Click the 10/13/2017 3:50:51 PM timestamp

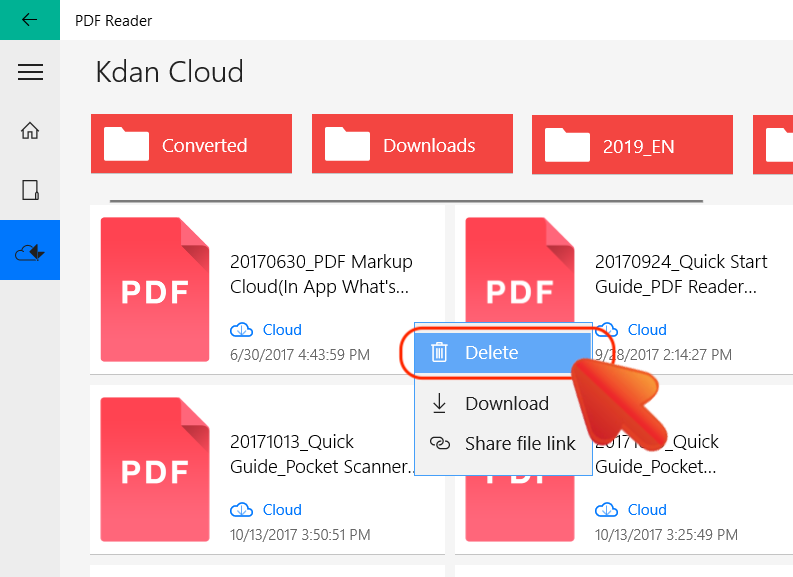coord(300,535)
